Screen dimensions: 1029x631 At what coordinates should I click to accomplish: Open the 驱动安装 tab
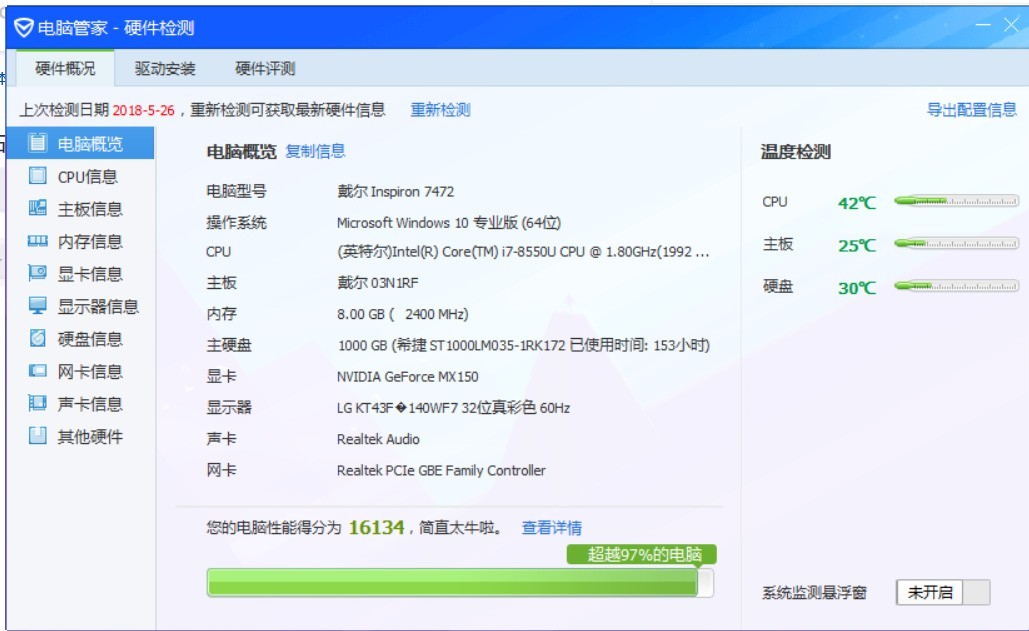click(x=165, y=68)
